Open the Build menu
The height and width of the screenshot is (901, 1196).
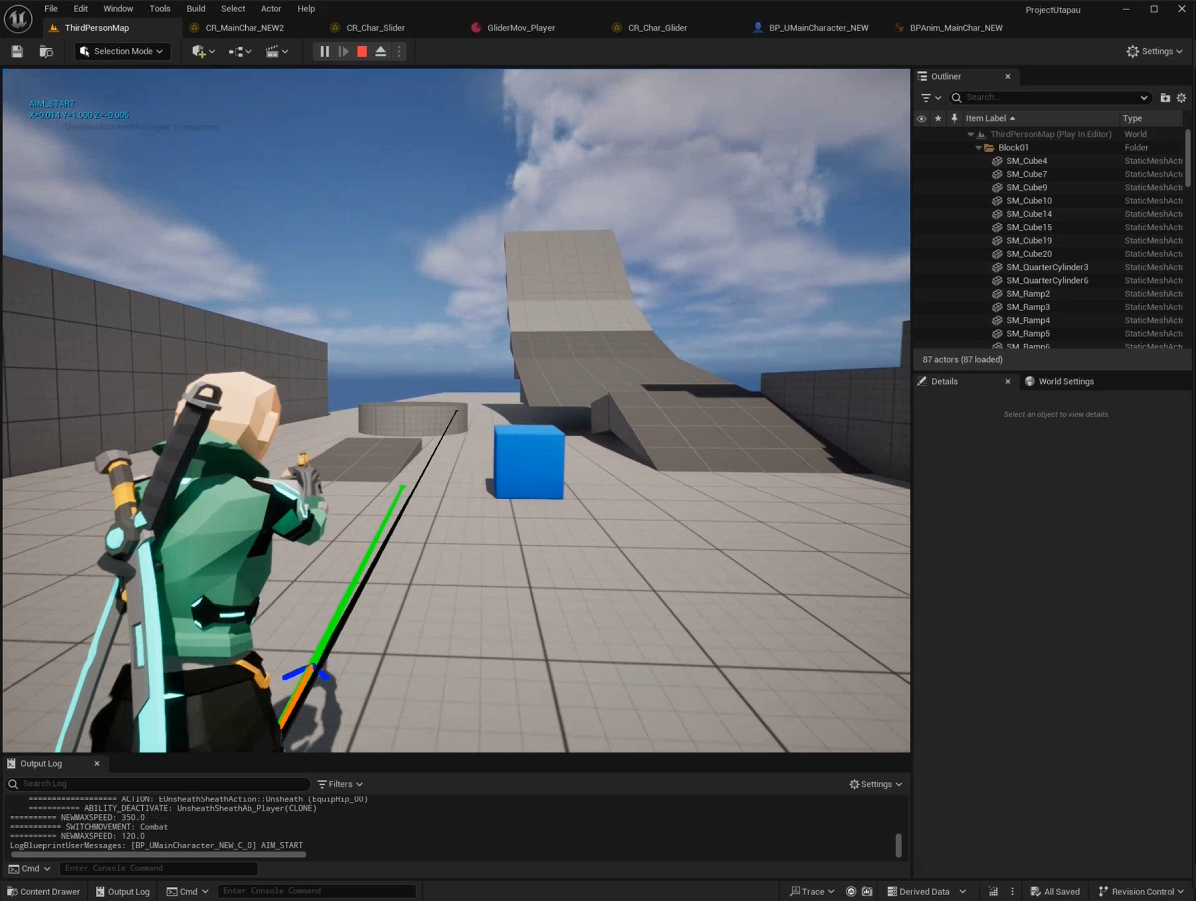[x=196, y=9]
